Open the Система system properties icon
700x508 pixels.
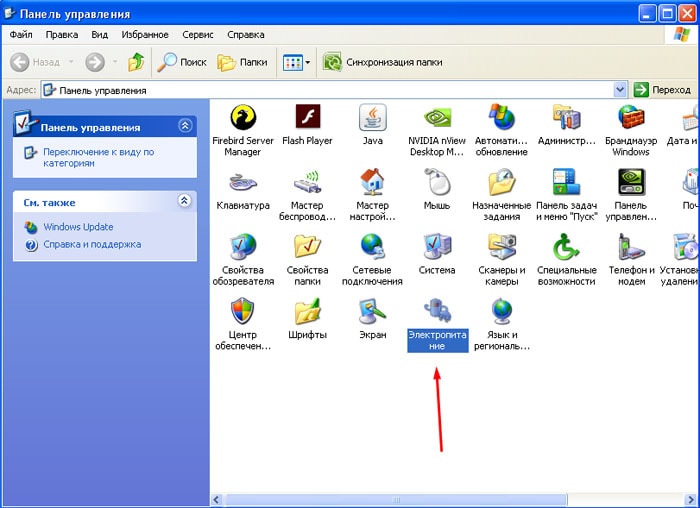(x=437, y=247)
